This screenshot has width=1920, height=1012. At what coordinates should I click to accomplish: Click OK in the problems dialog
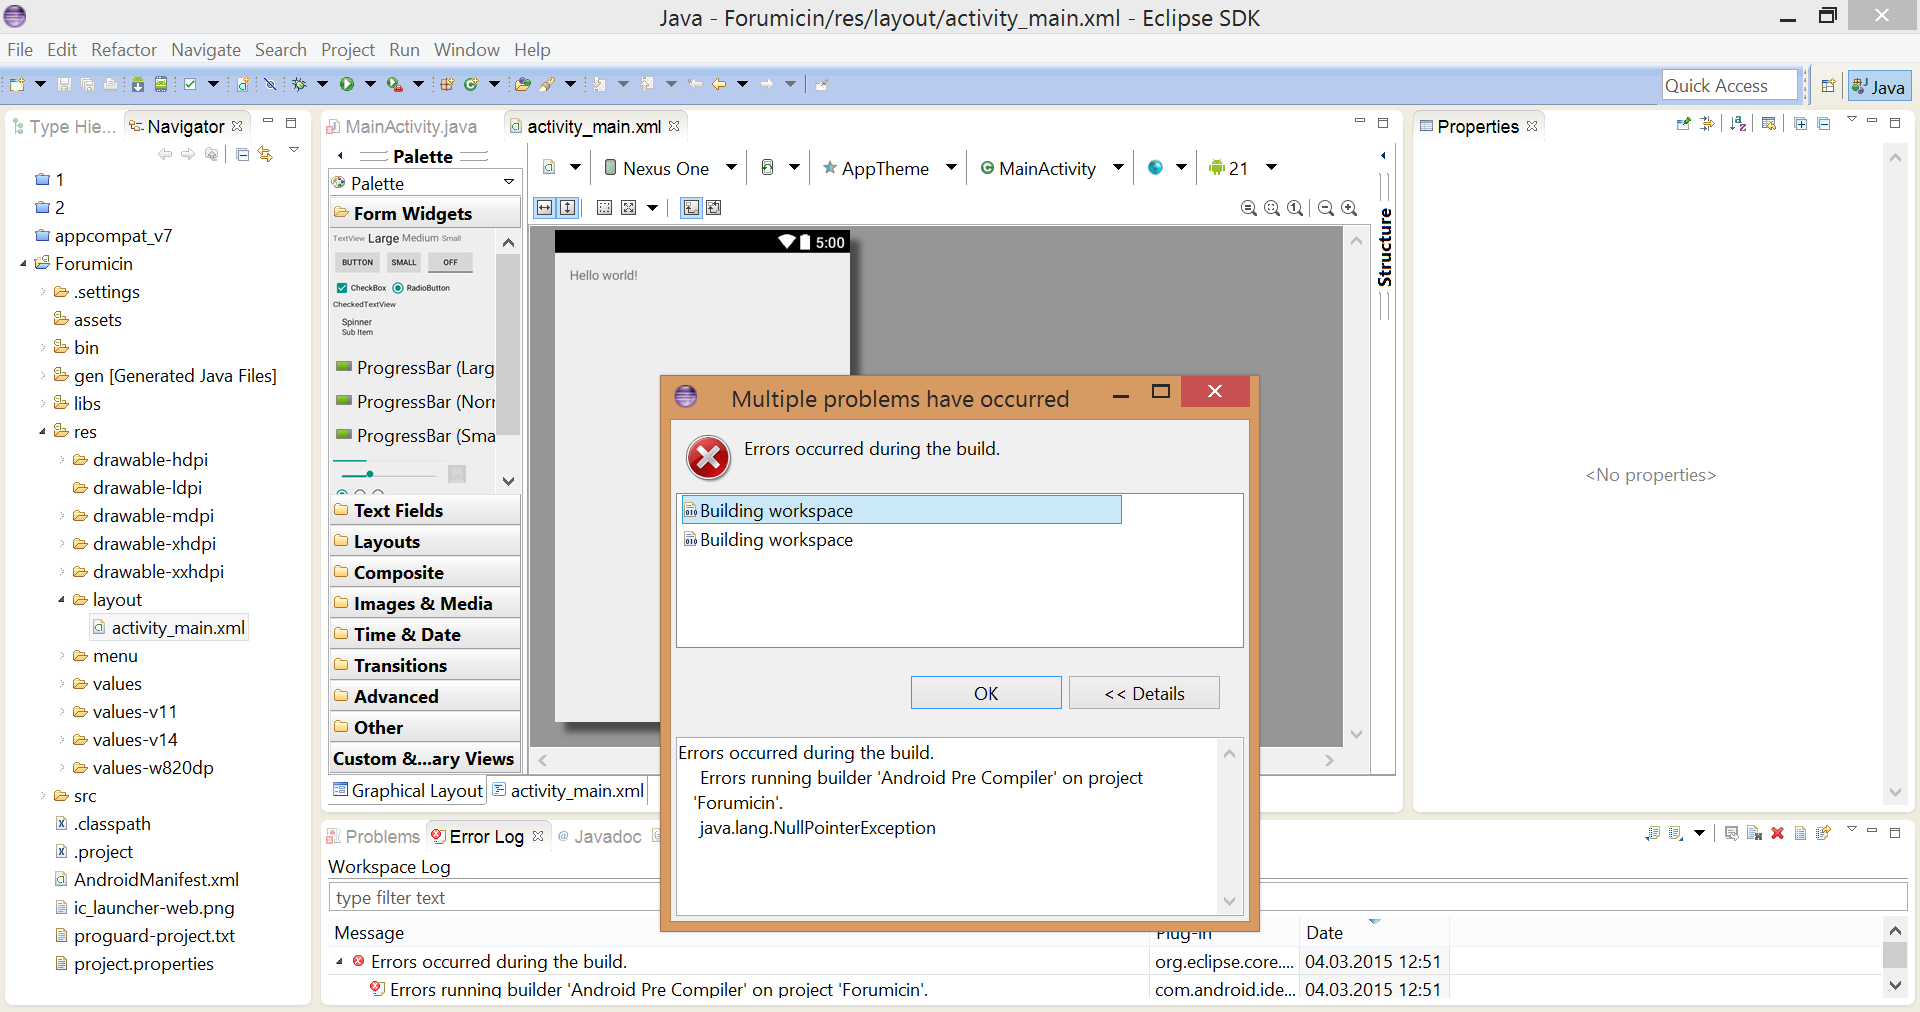click(986, 693)
